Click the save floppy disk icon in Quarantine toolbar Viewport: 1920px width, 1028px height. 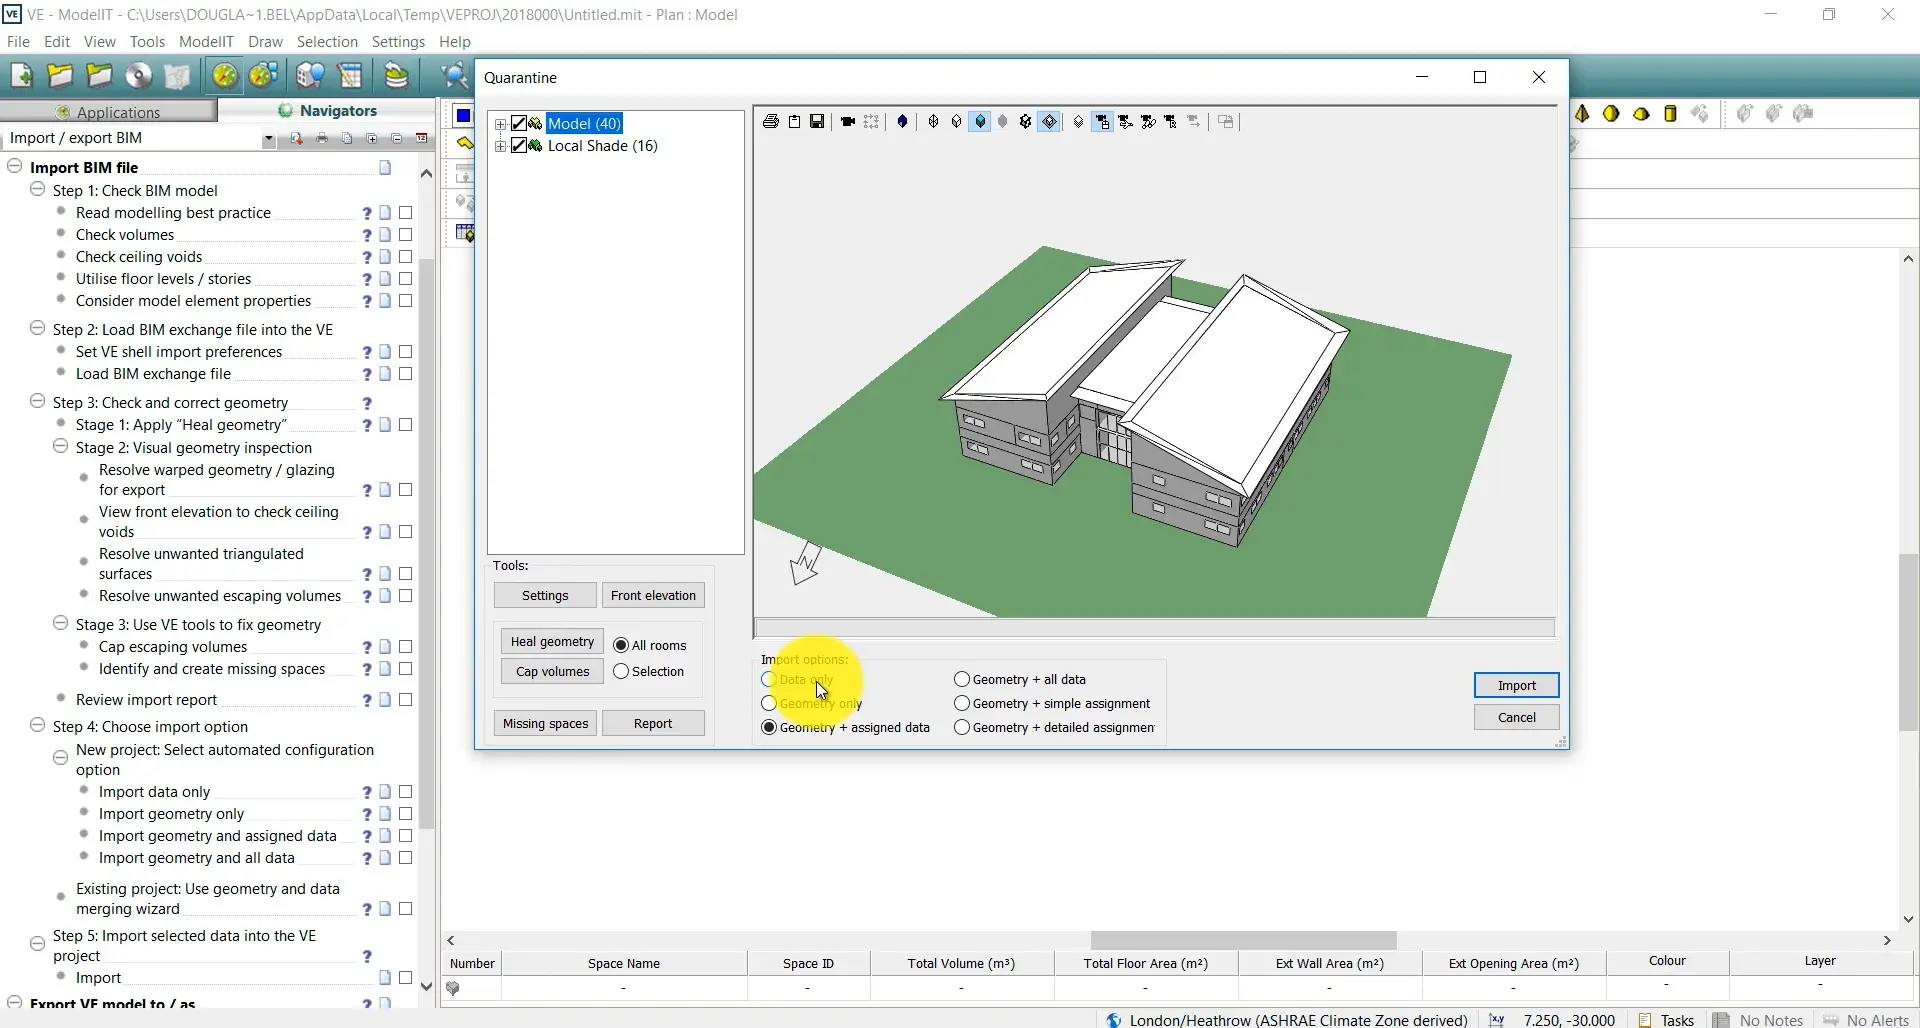pyautogui.click(x=817, y=122)
